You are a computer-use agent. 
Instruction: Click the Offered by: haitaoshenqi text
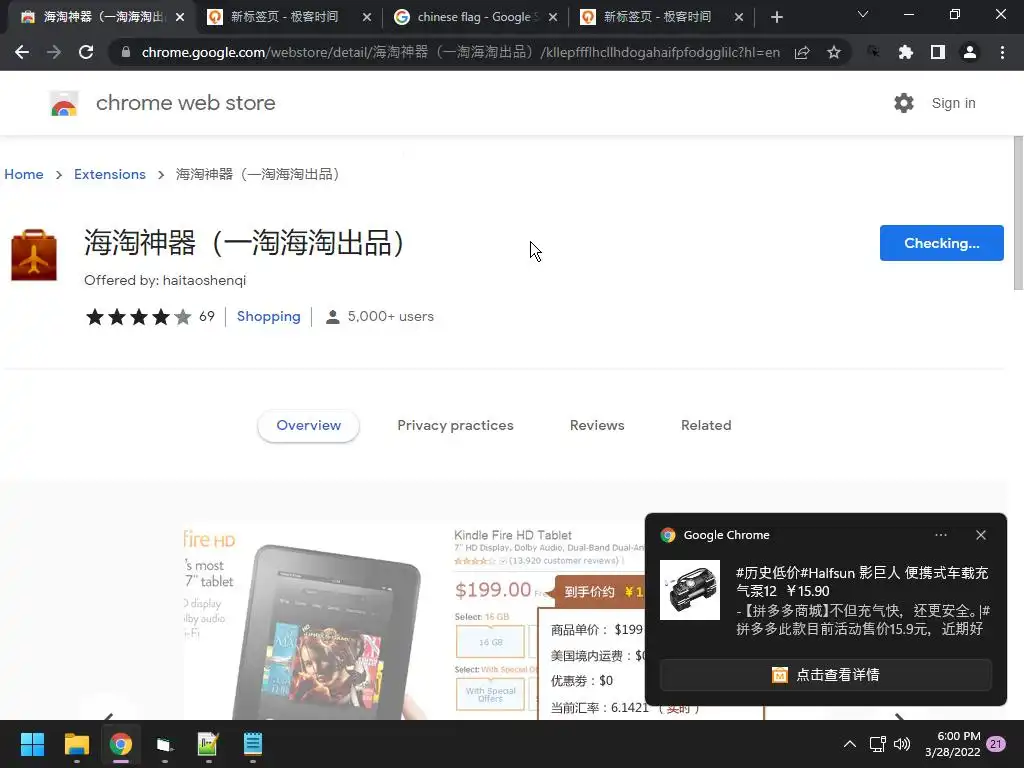(x=165, y=280)
